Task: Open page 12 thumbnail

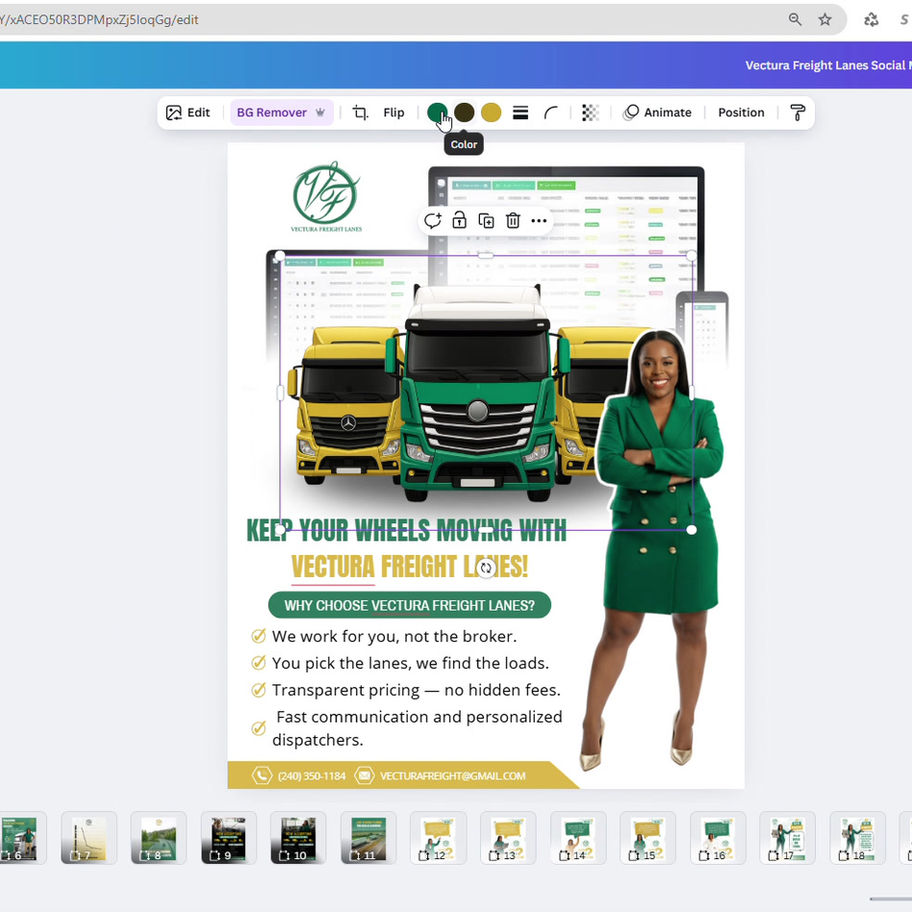Action: [x=438, y=838]
